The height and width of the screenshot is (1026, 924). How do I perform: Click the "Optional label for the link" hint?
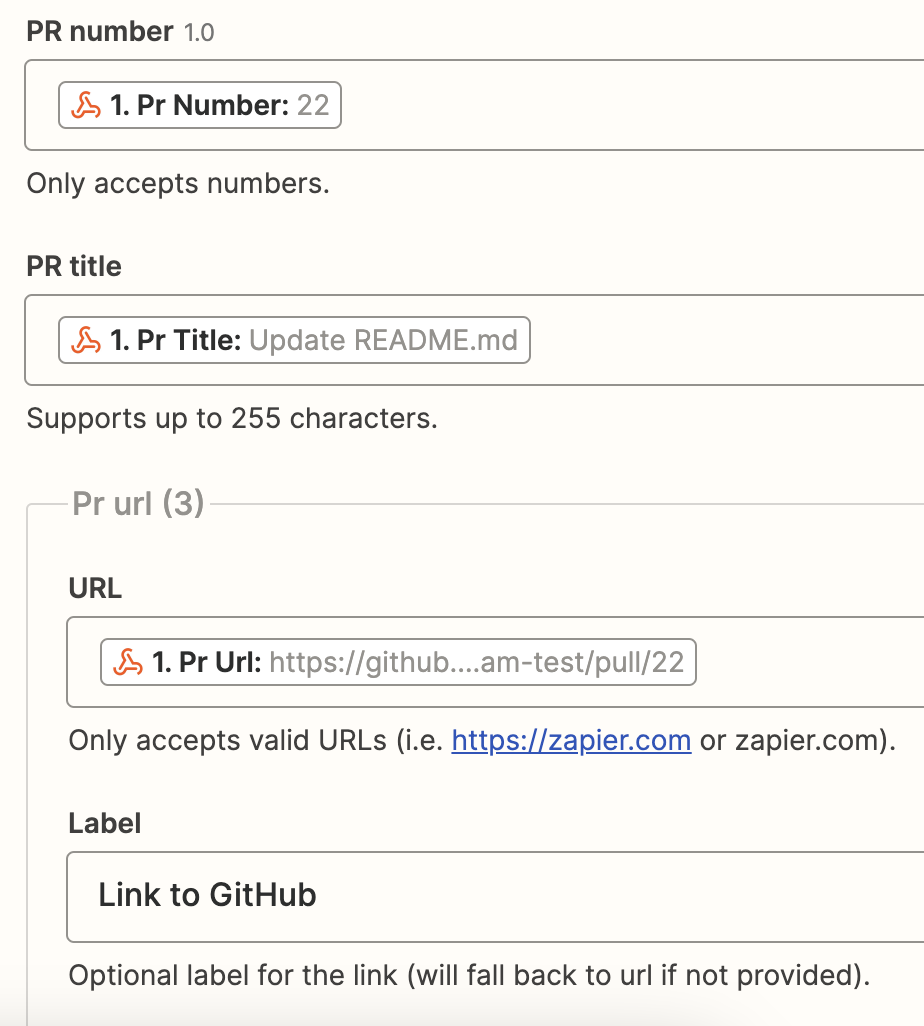(x=469, y=975)
